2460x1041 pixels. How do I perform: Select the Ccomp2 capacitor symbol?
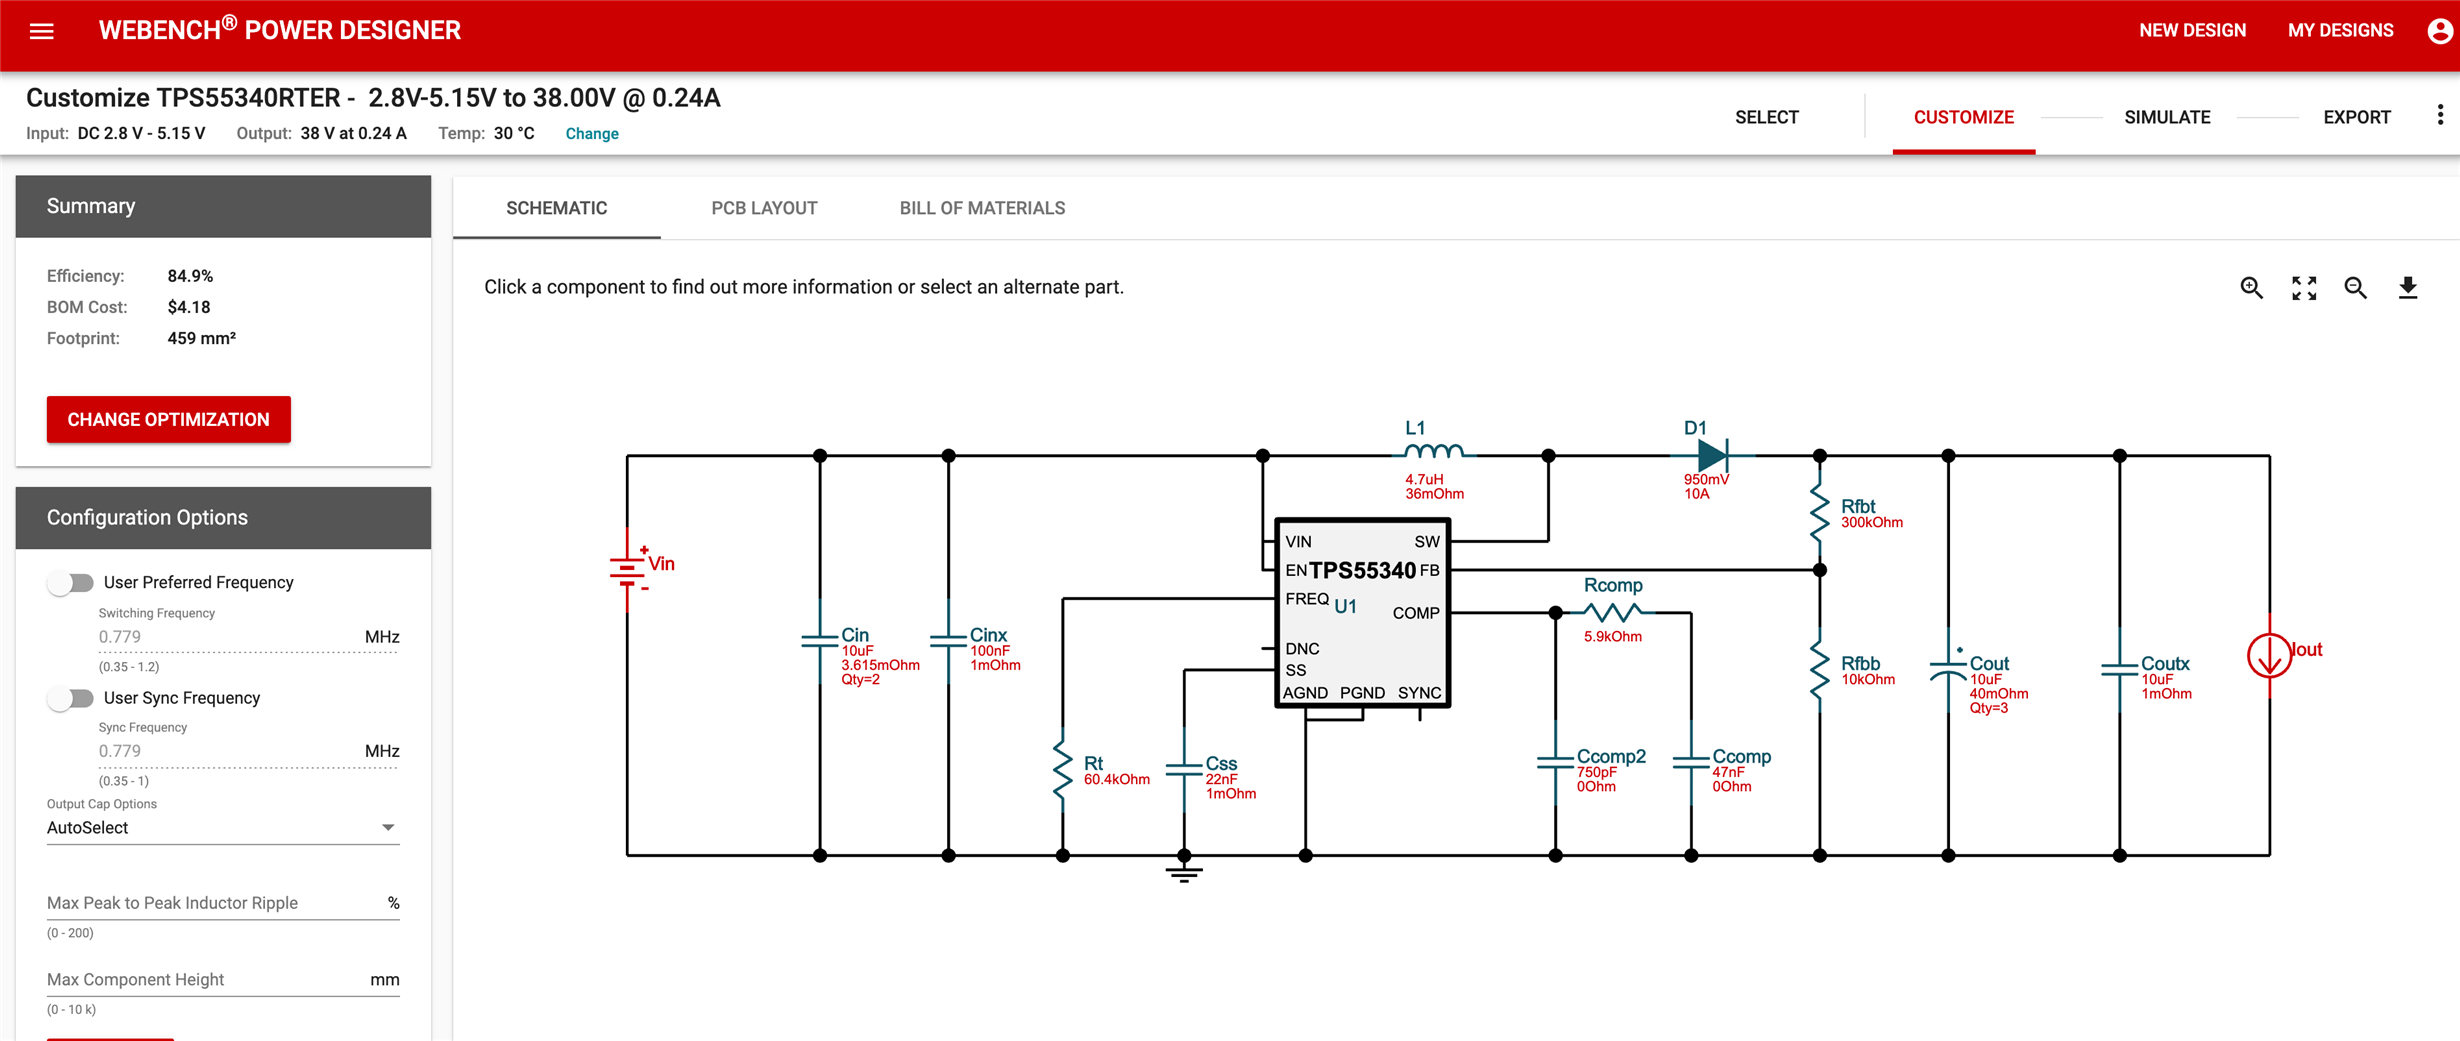click(x=1555, y=762)
